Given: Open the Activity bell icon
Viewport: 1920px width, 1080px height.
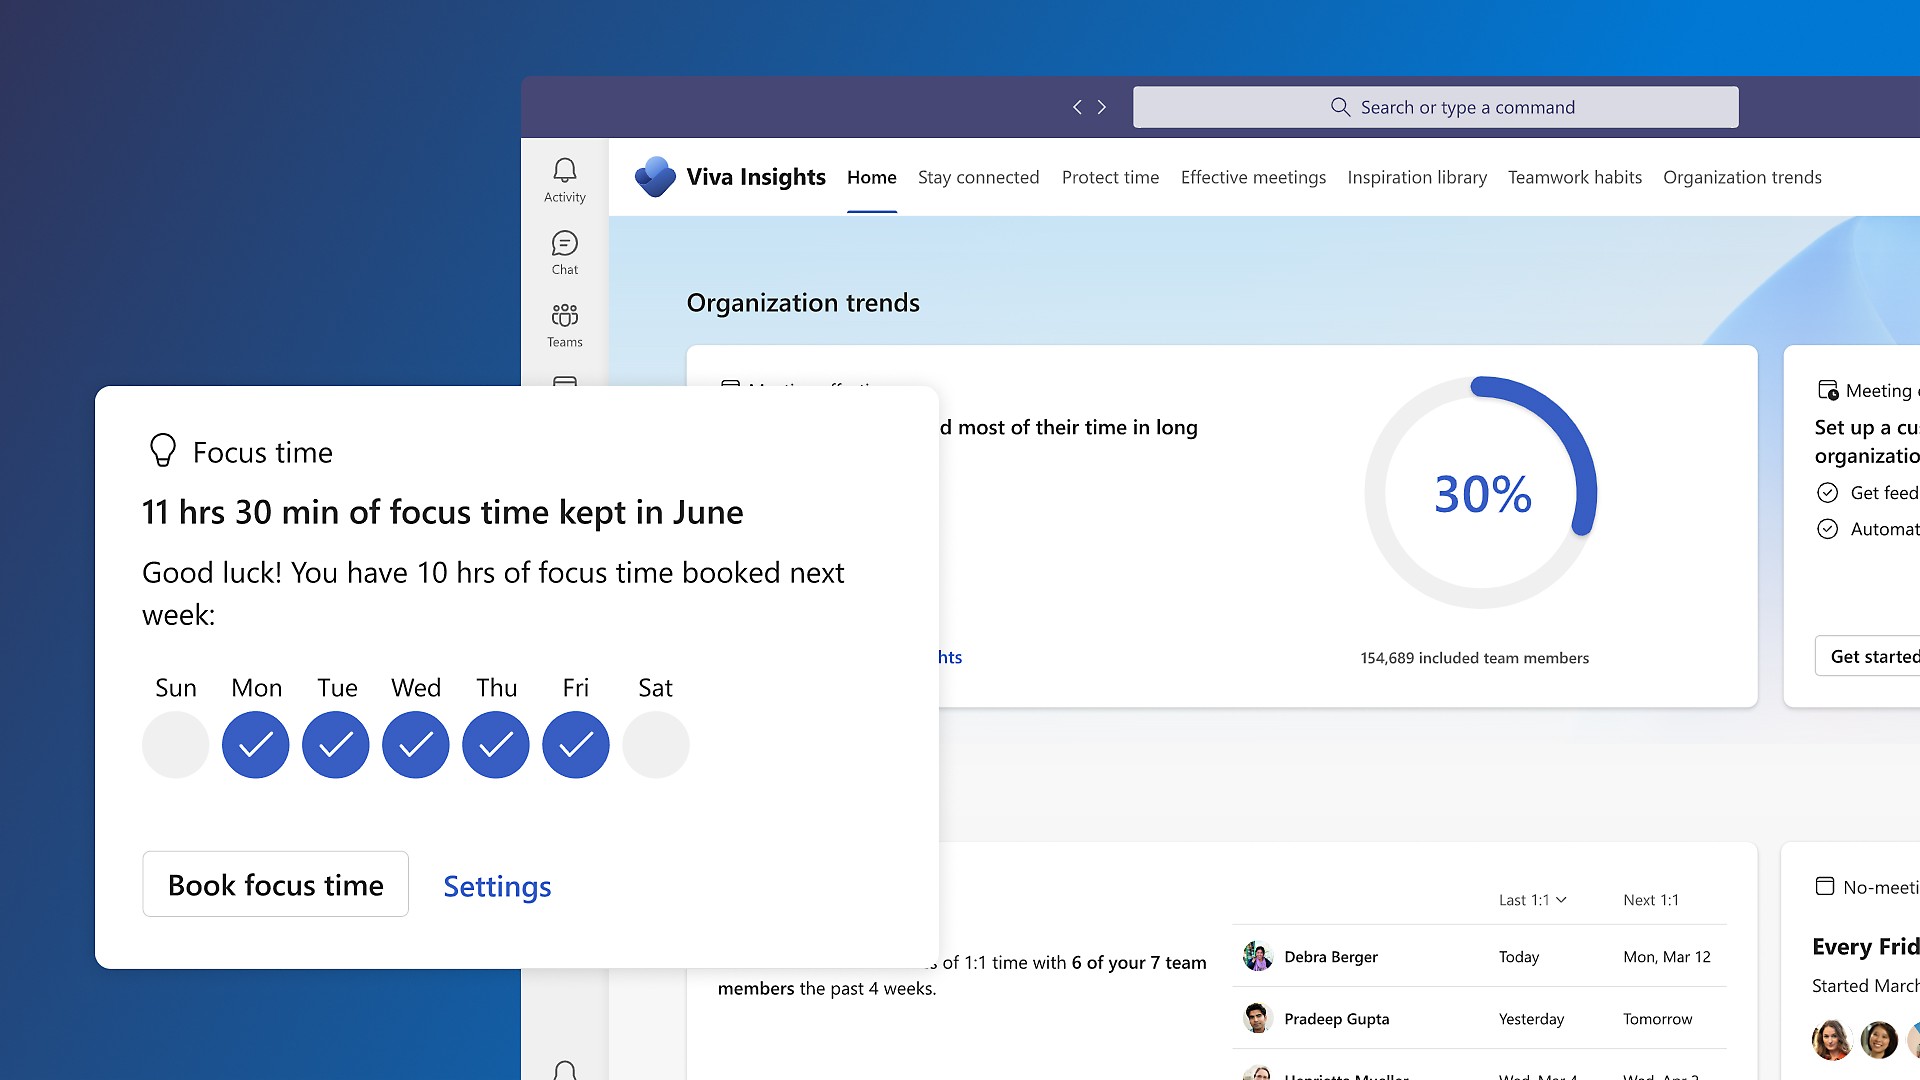Looking at the screenshot, I should tap(565, 180).
